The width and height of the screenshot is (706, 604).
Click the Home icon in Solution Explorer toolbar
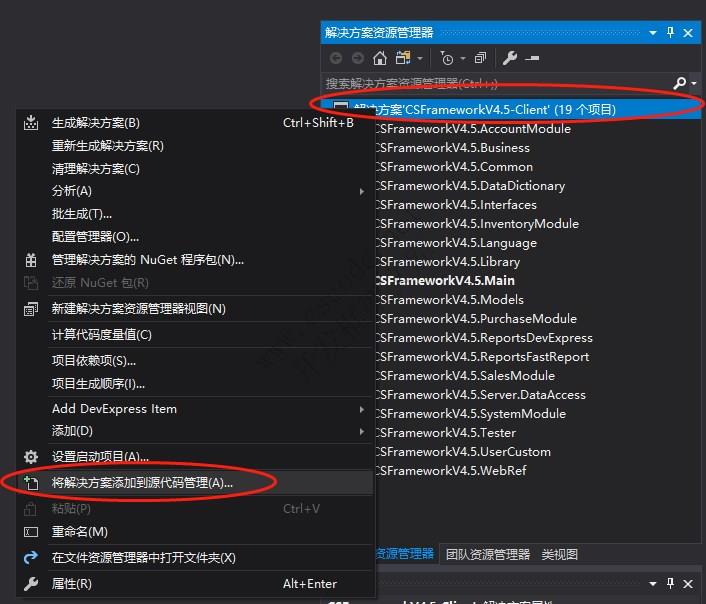380,58
